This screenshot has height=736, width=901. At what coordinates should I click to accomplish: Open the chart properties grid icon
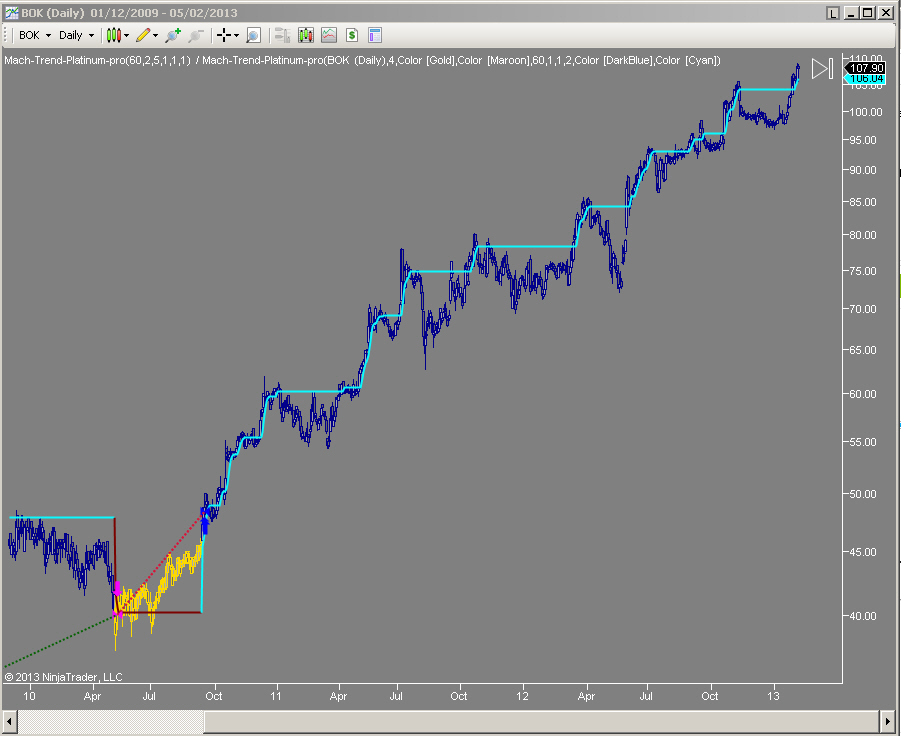tap(373, 35)
